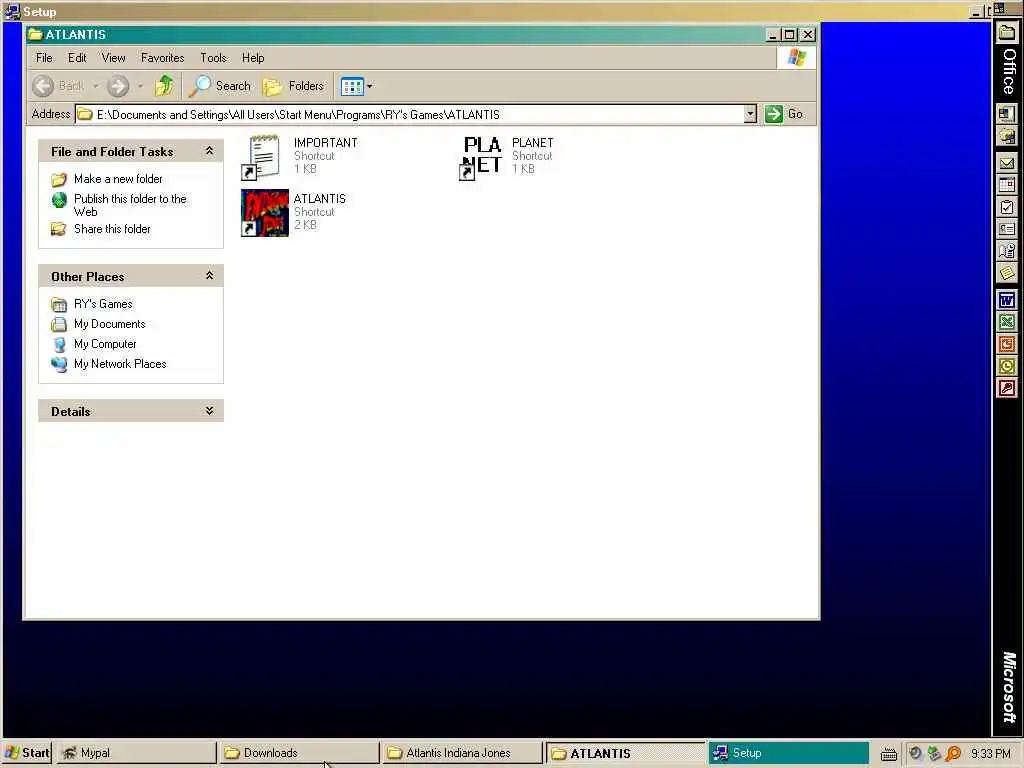
Task: Click Open Office Document icon in Office bar
Action: [x=1006, y=136]
